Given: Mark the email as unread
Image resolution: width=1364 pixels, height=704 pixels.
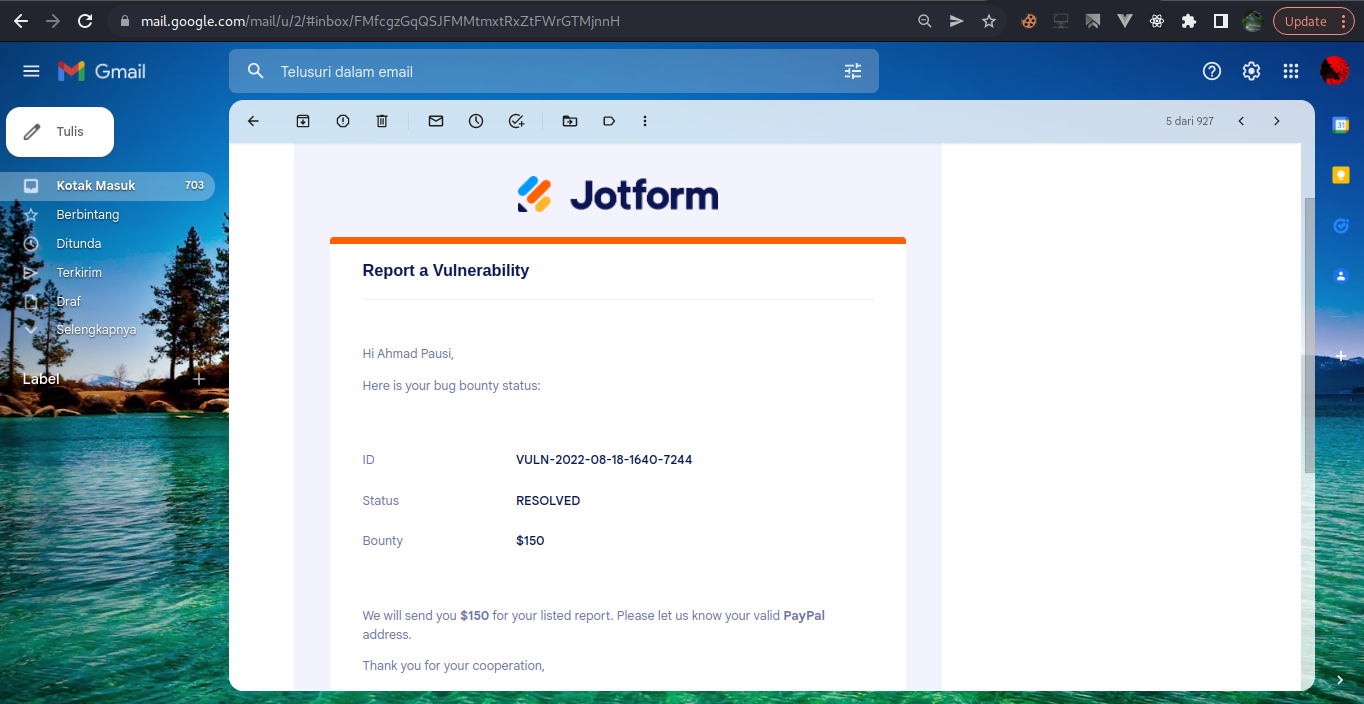Looking at the screenshot, I should click(435, 120).
